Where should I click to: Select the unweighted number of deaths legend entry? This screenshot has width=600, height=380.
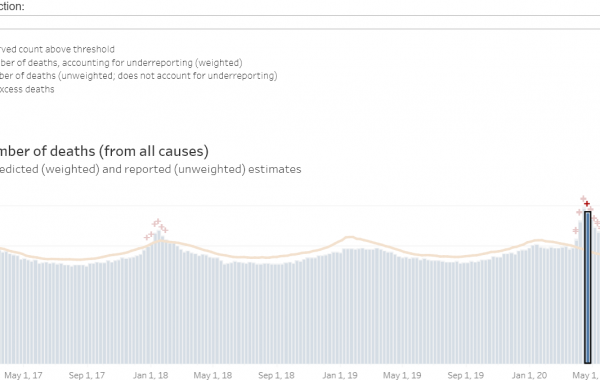pyautogui.click(x=139, y=76)
